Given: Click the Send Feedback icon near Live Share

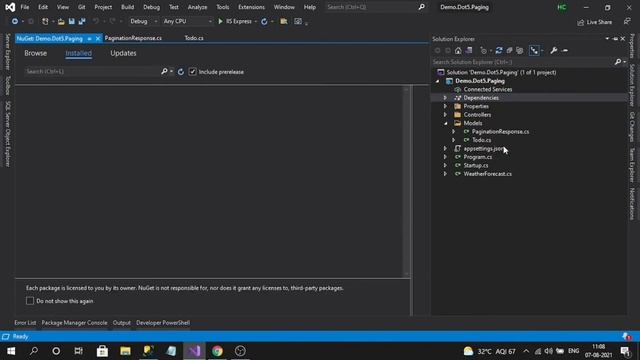Looking at the screenshot, I should (x=627, y=22).
